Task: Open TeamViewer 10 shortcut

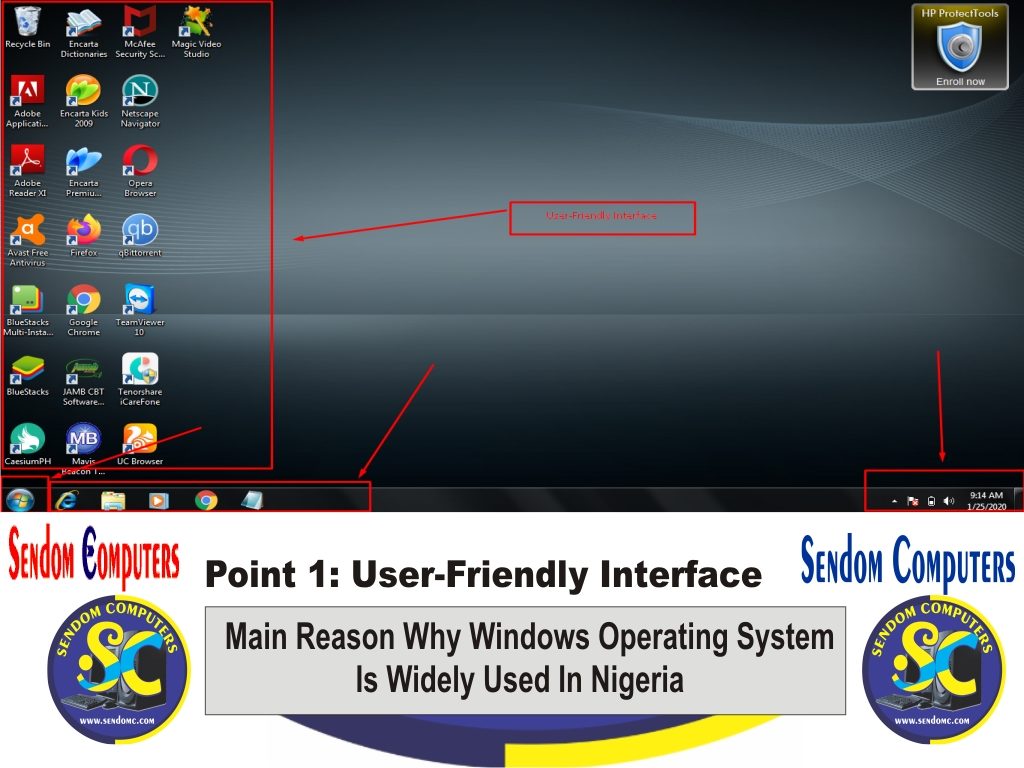Action: coord(140,310)
